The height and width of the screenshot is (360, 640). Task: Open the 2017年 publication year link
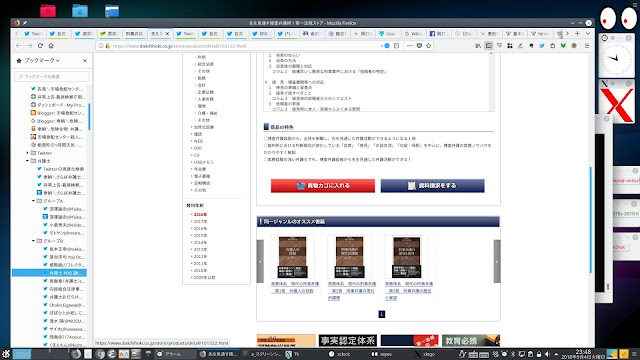pos(200,222)
